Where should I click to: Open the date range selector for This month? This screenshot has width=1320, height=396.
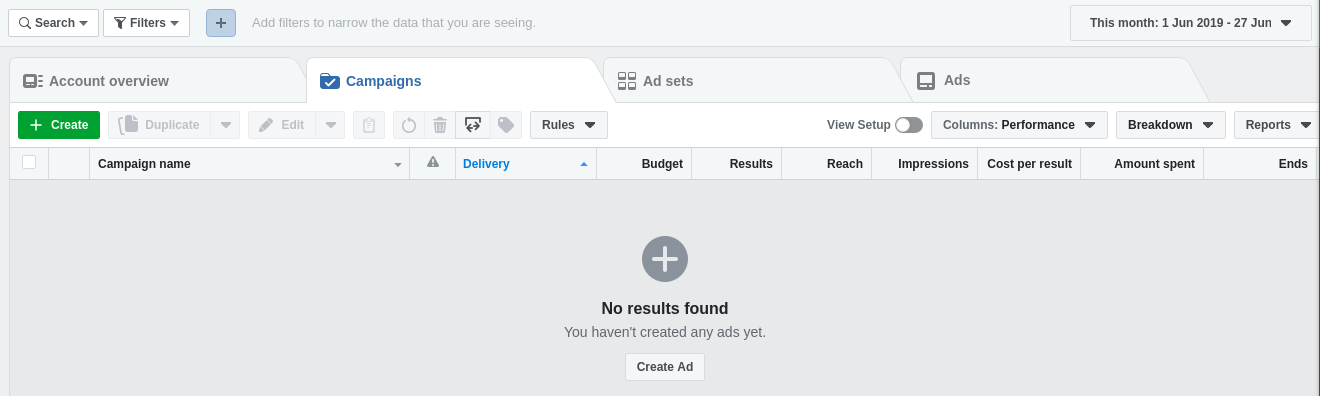(1191, 23)
